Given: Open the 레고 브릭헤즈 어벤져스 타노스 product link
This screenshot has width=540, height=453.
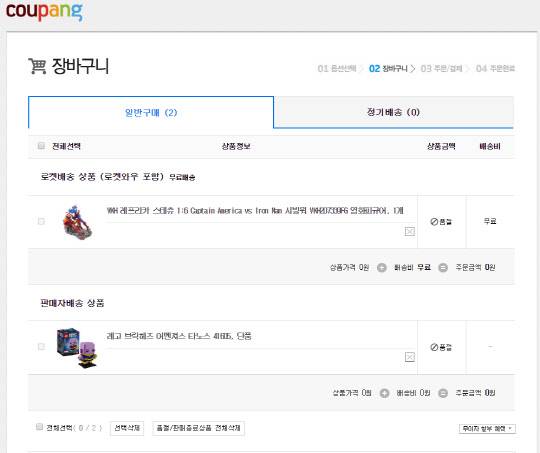Looking at the screenshot, I should point(179,336).
